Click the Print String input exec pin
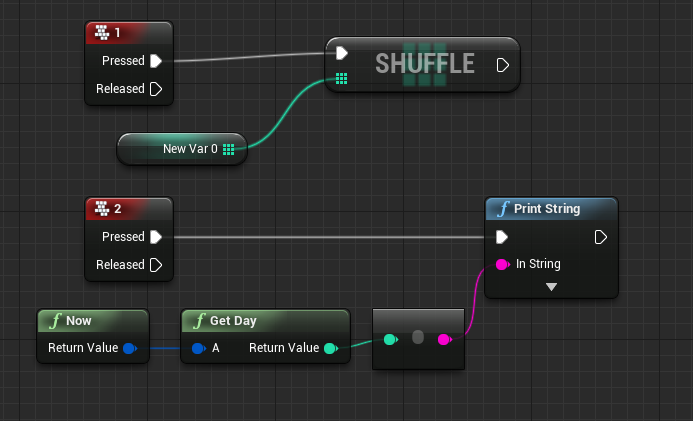This screenshot has height=421, width=693. pyautogui.click(x=503, y=237)
